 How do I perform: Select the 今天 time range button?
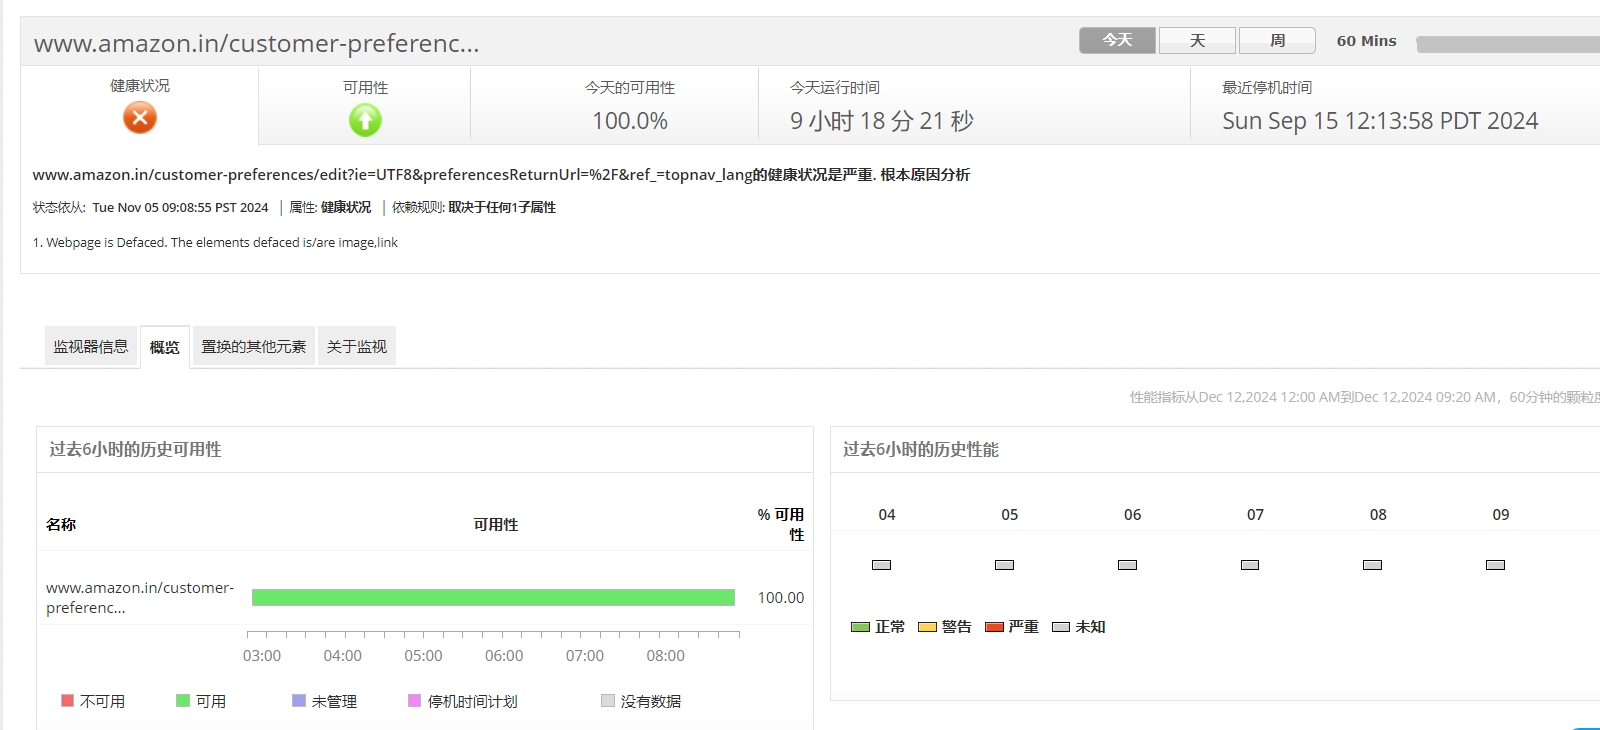(1117, 40)
